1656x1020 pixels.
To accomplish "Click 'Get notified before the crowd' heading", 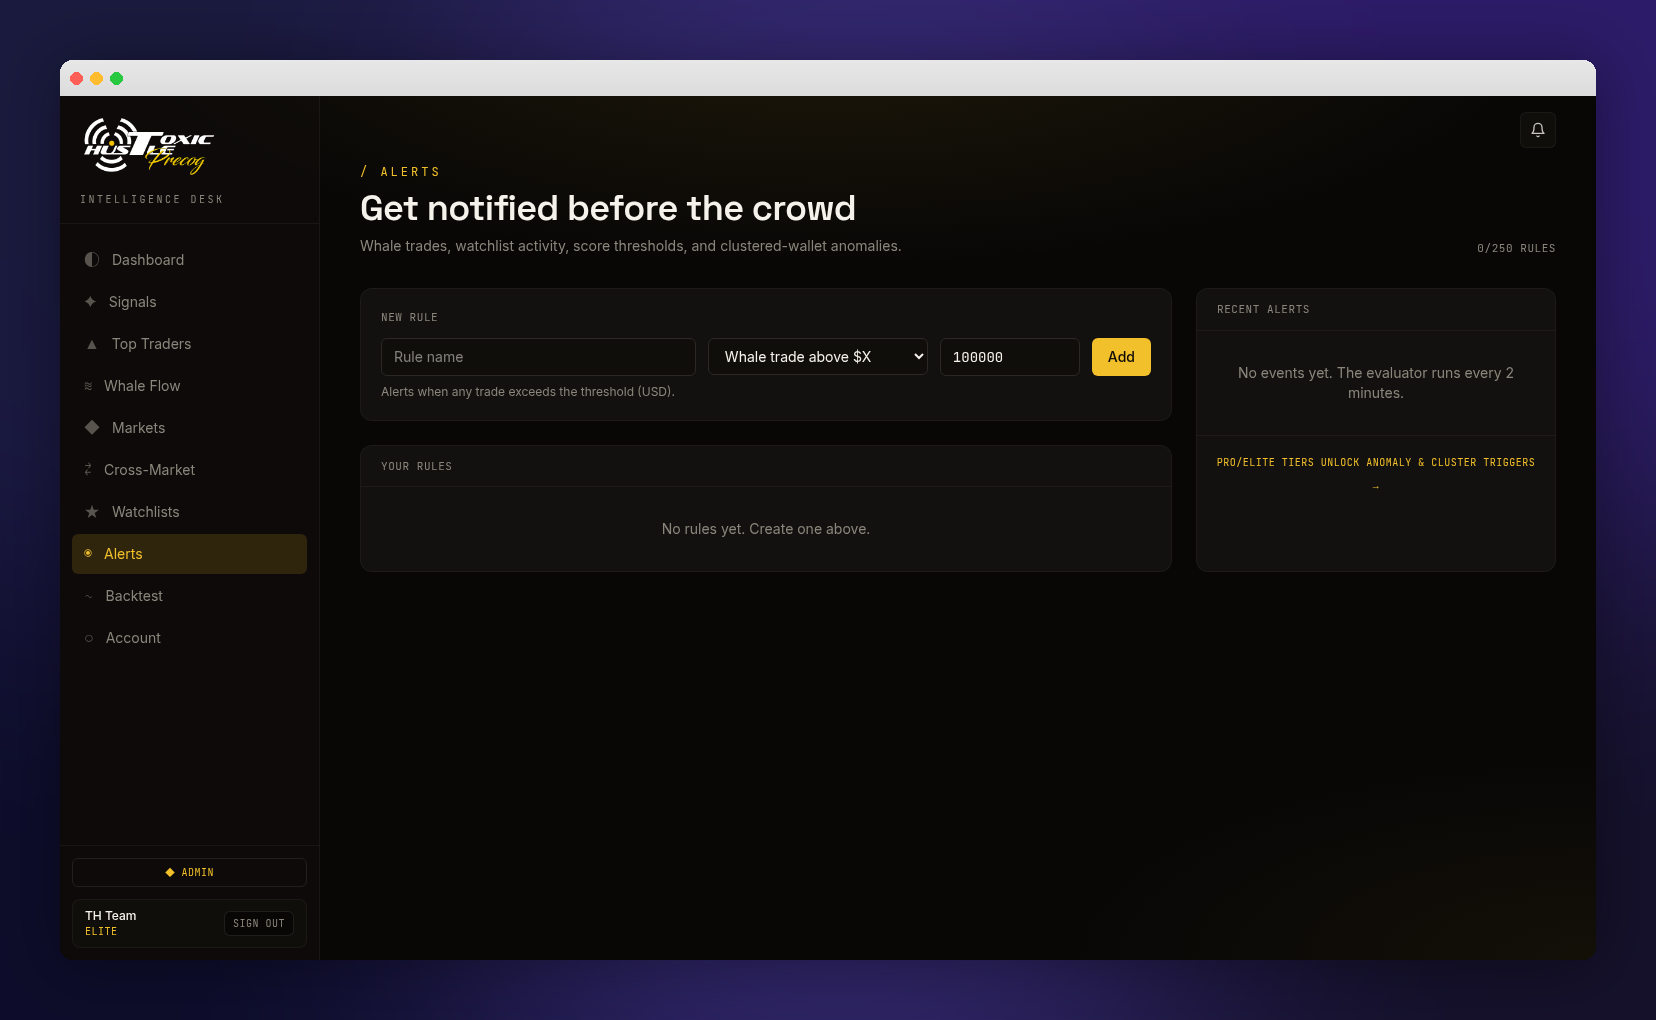I will point(608,208).
